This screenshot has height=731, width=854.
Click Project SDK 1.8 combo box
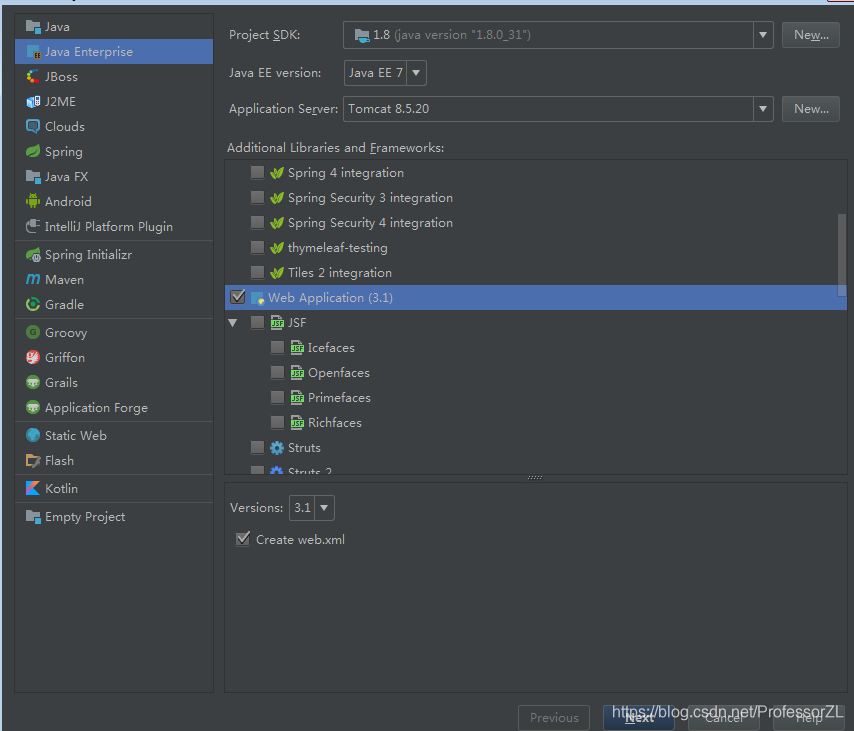pyautogui.click(x=558, y=35)
